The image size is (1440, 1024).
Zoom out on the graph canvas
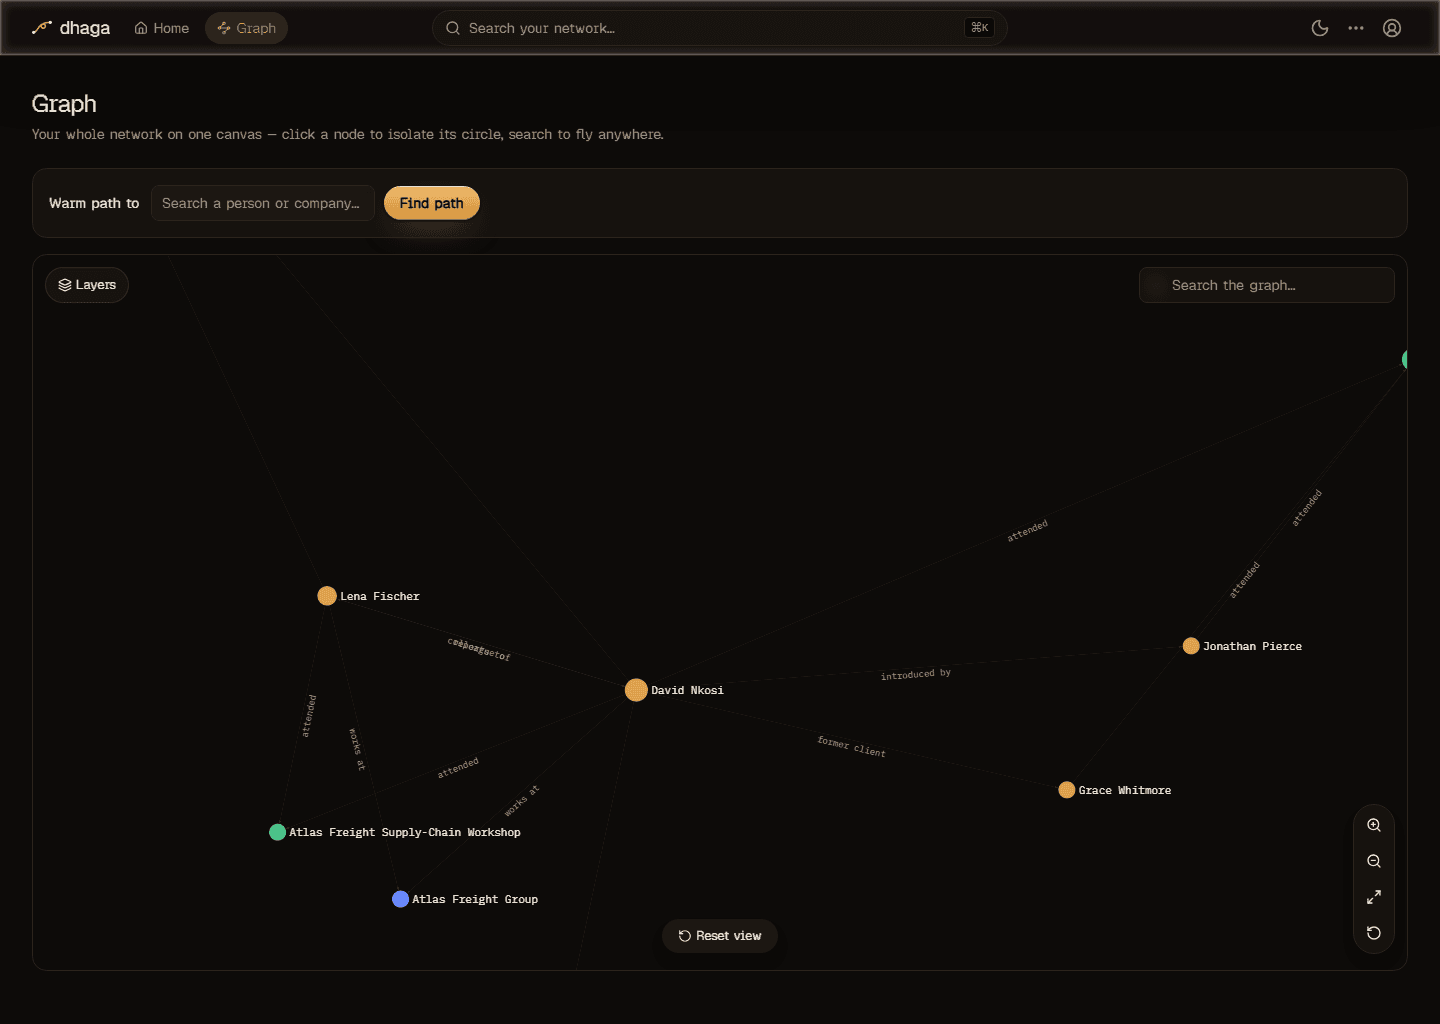1374,861
